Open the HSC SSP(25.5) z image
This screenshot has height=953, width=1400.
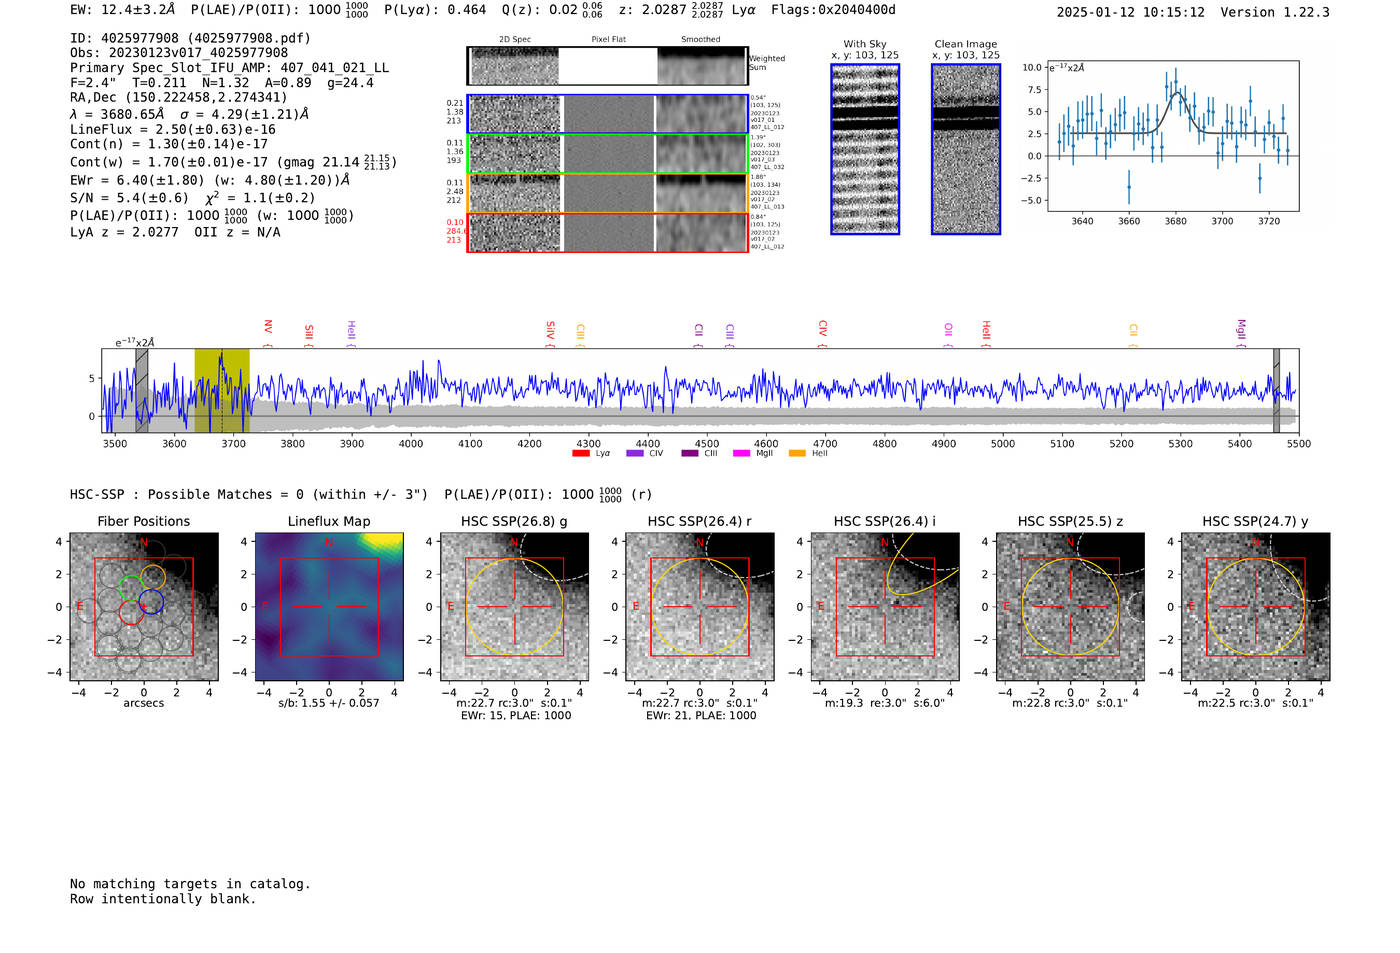point(1070,607)
